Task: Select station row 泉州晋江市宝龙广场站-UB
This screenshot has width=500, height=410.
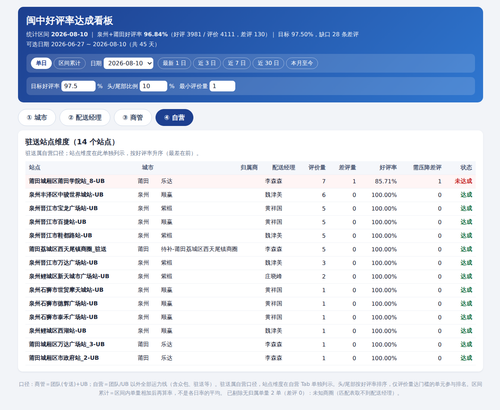Action: (x=250, y=208)
